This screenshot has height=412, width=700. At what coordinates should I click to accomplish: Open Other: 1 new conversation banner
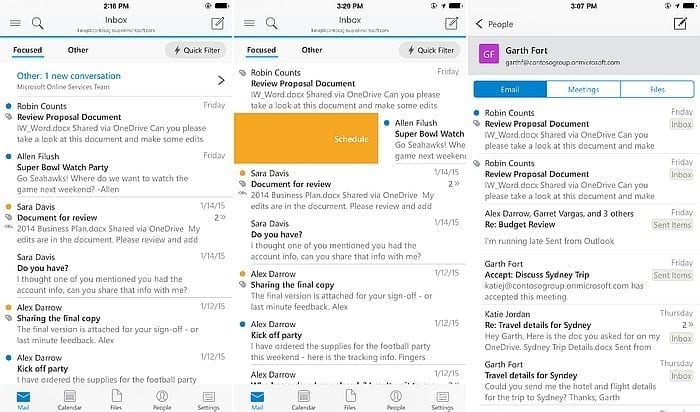[x=116, y=81]
